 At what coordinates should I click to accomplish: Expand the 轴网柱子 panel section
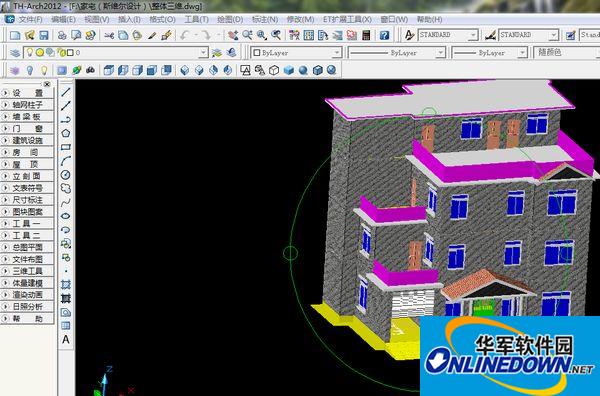27,105
